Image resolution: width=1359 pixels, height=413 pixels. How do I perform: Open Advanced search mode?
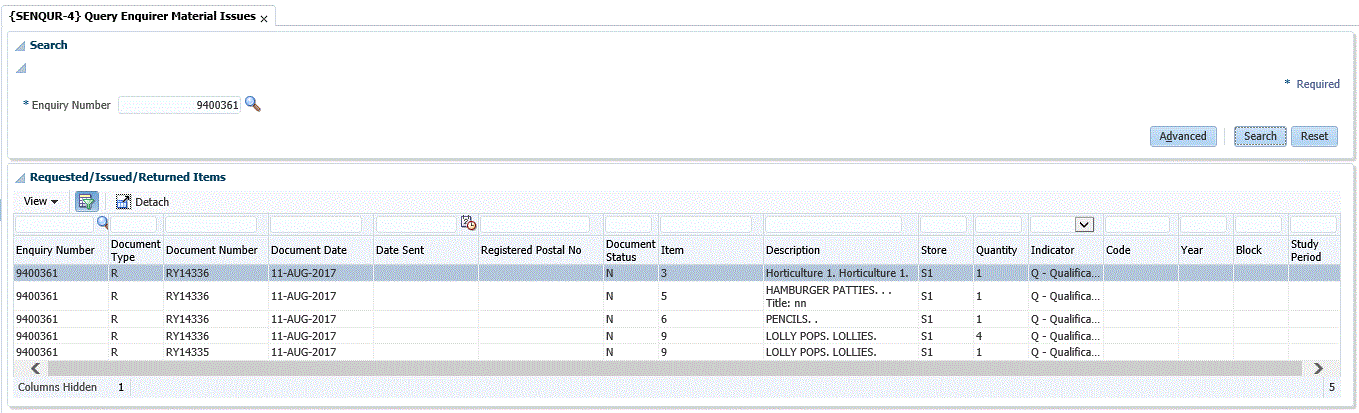pyautogui.click(x=1182, y=136)
